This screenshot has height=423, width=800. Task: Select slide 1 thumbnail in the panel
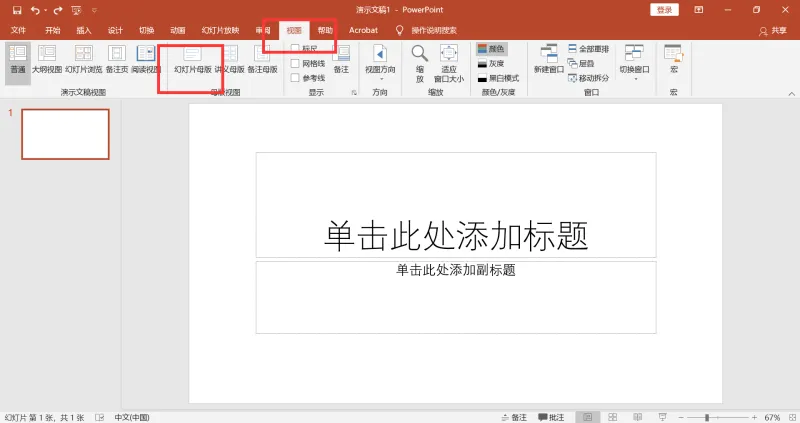point(65,134)
